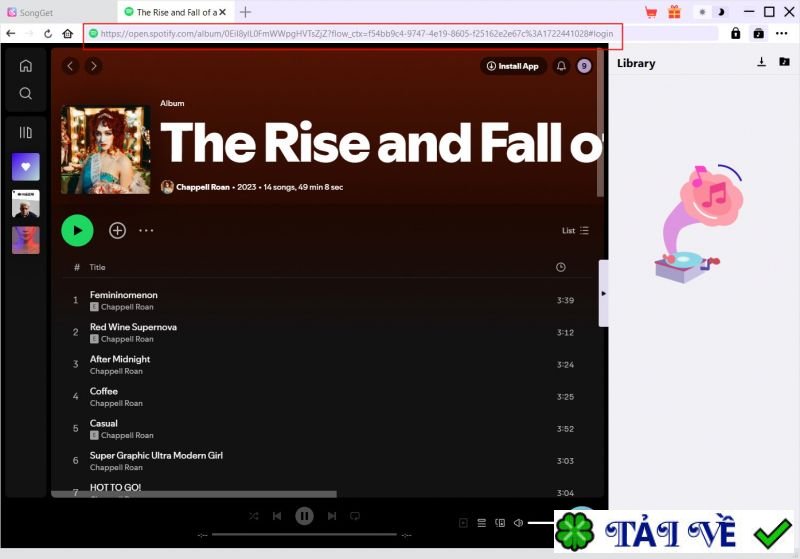Go to the browser home page icon
Viewport: 800px width, 559px height.
click(x=67, y=34)
